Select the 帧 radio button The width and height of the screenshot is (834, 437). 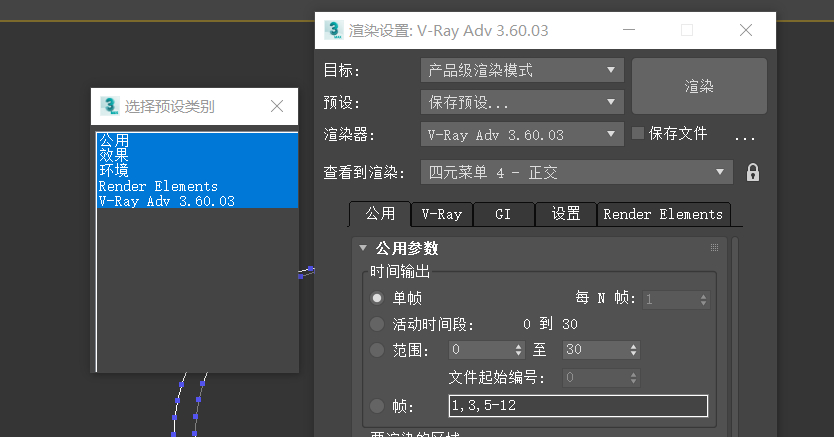click(x=377, y=406)
